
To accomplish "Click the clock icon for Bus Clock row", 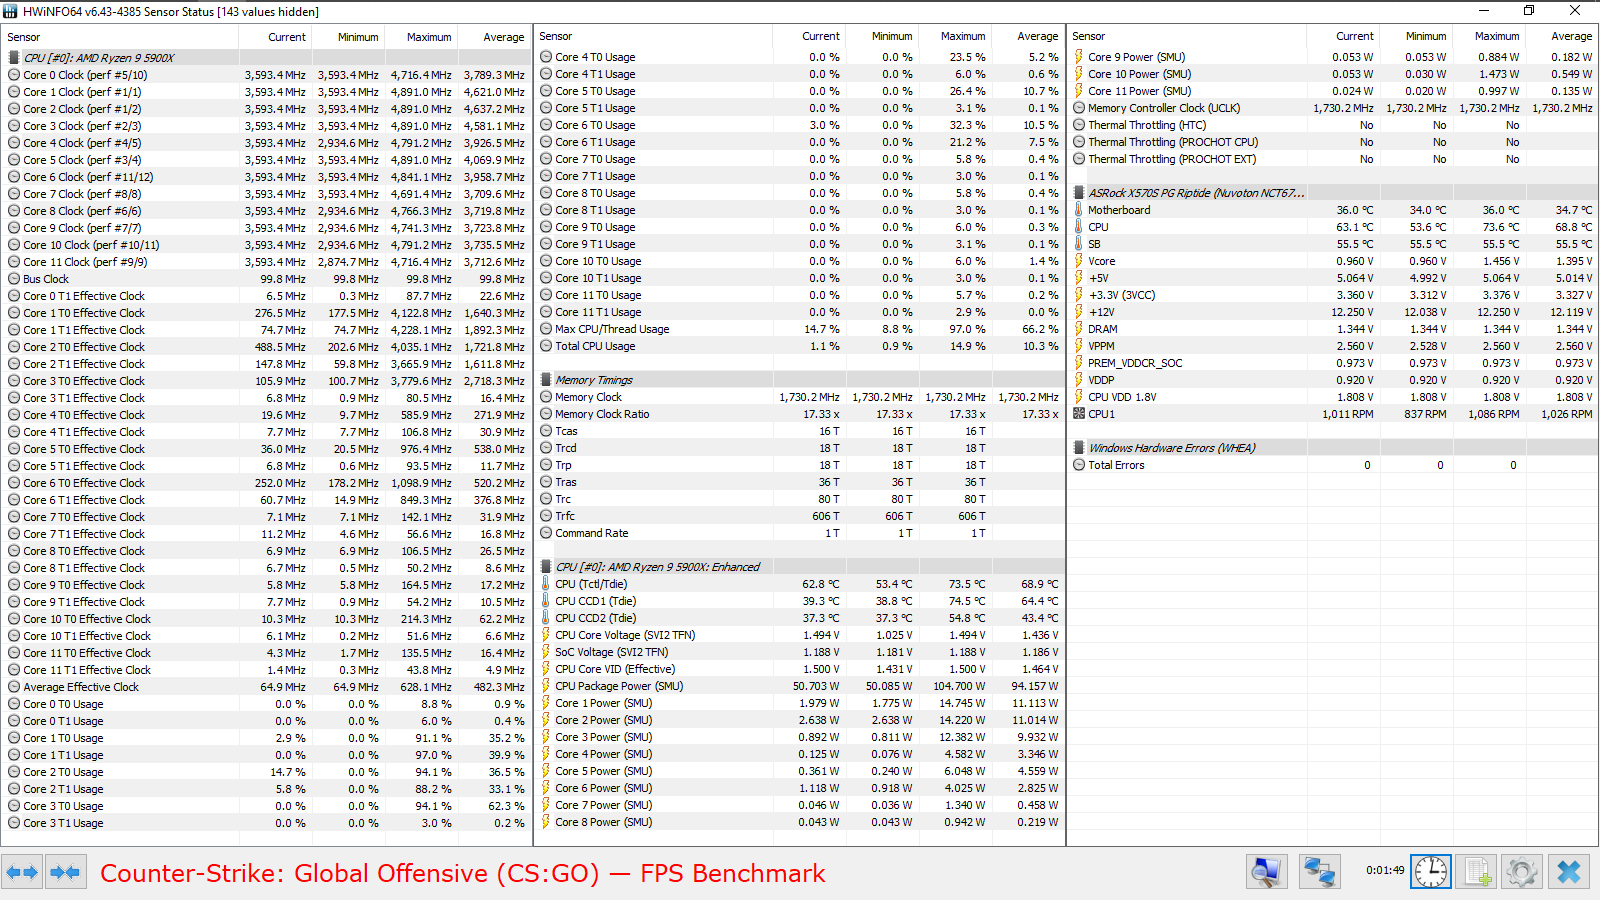I will tap(14, 279).
